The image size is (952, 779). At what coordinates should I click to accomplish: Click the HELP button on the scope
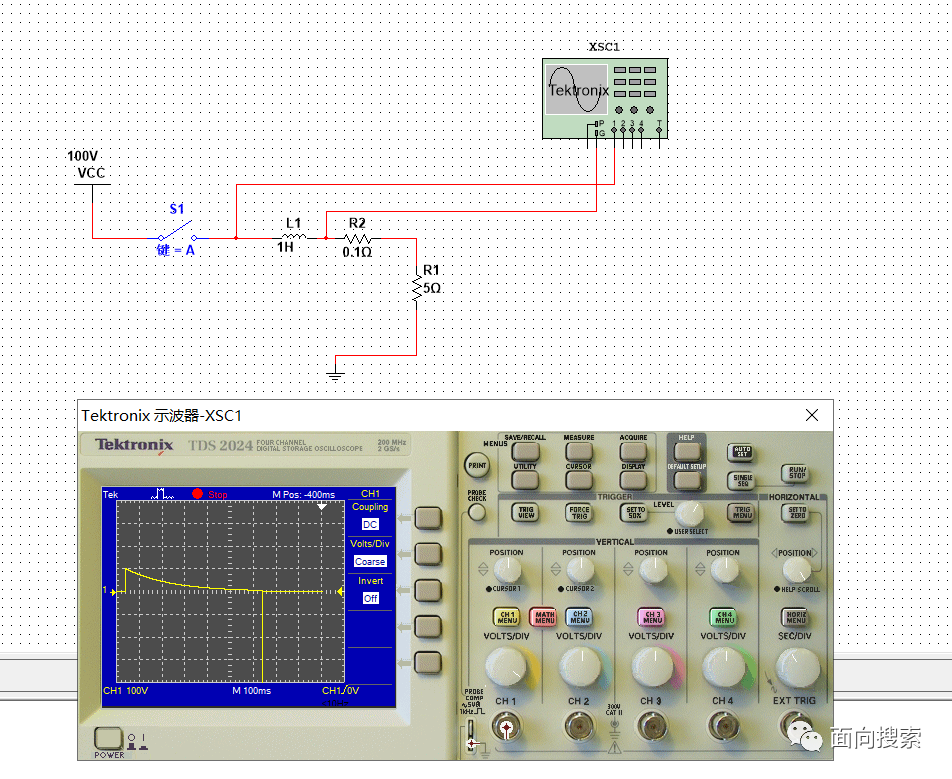687,451
